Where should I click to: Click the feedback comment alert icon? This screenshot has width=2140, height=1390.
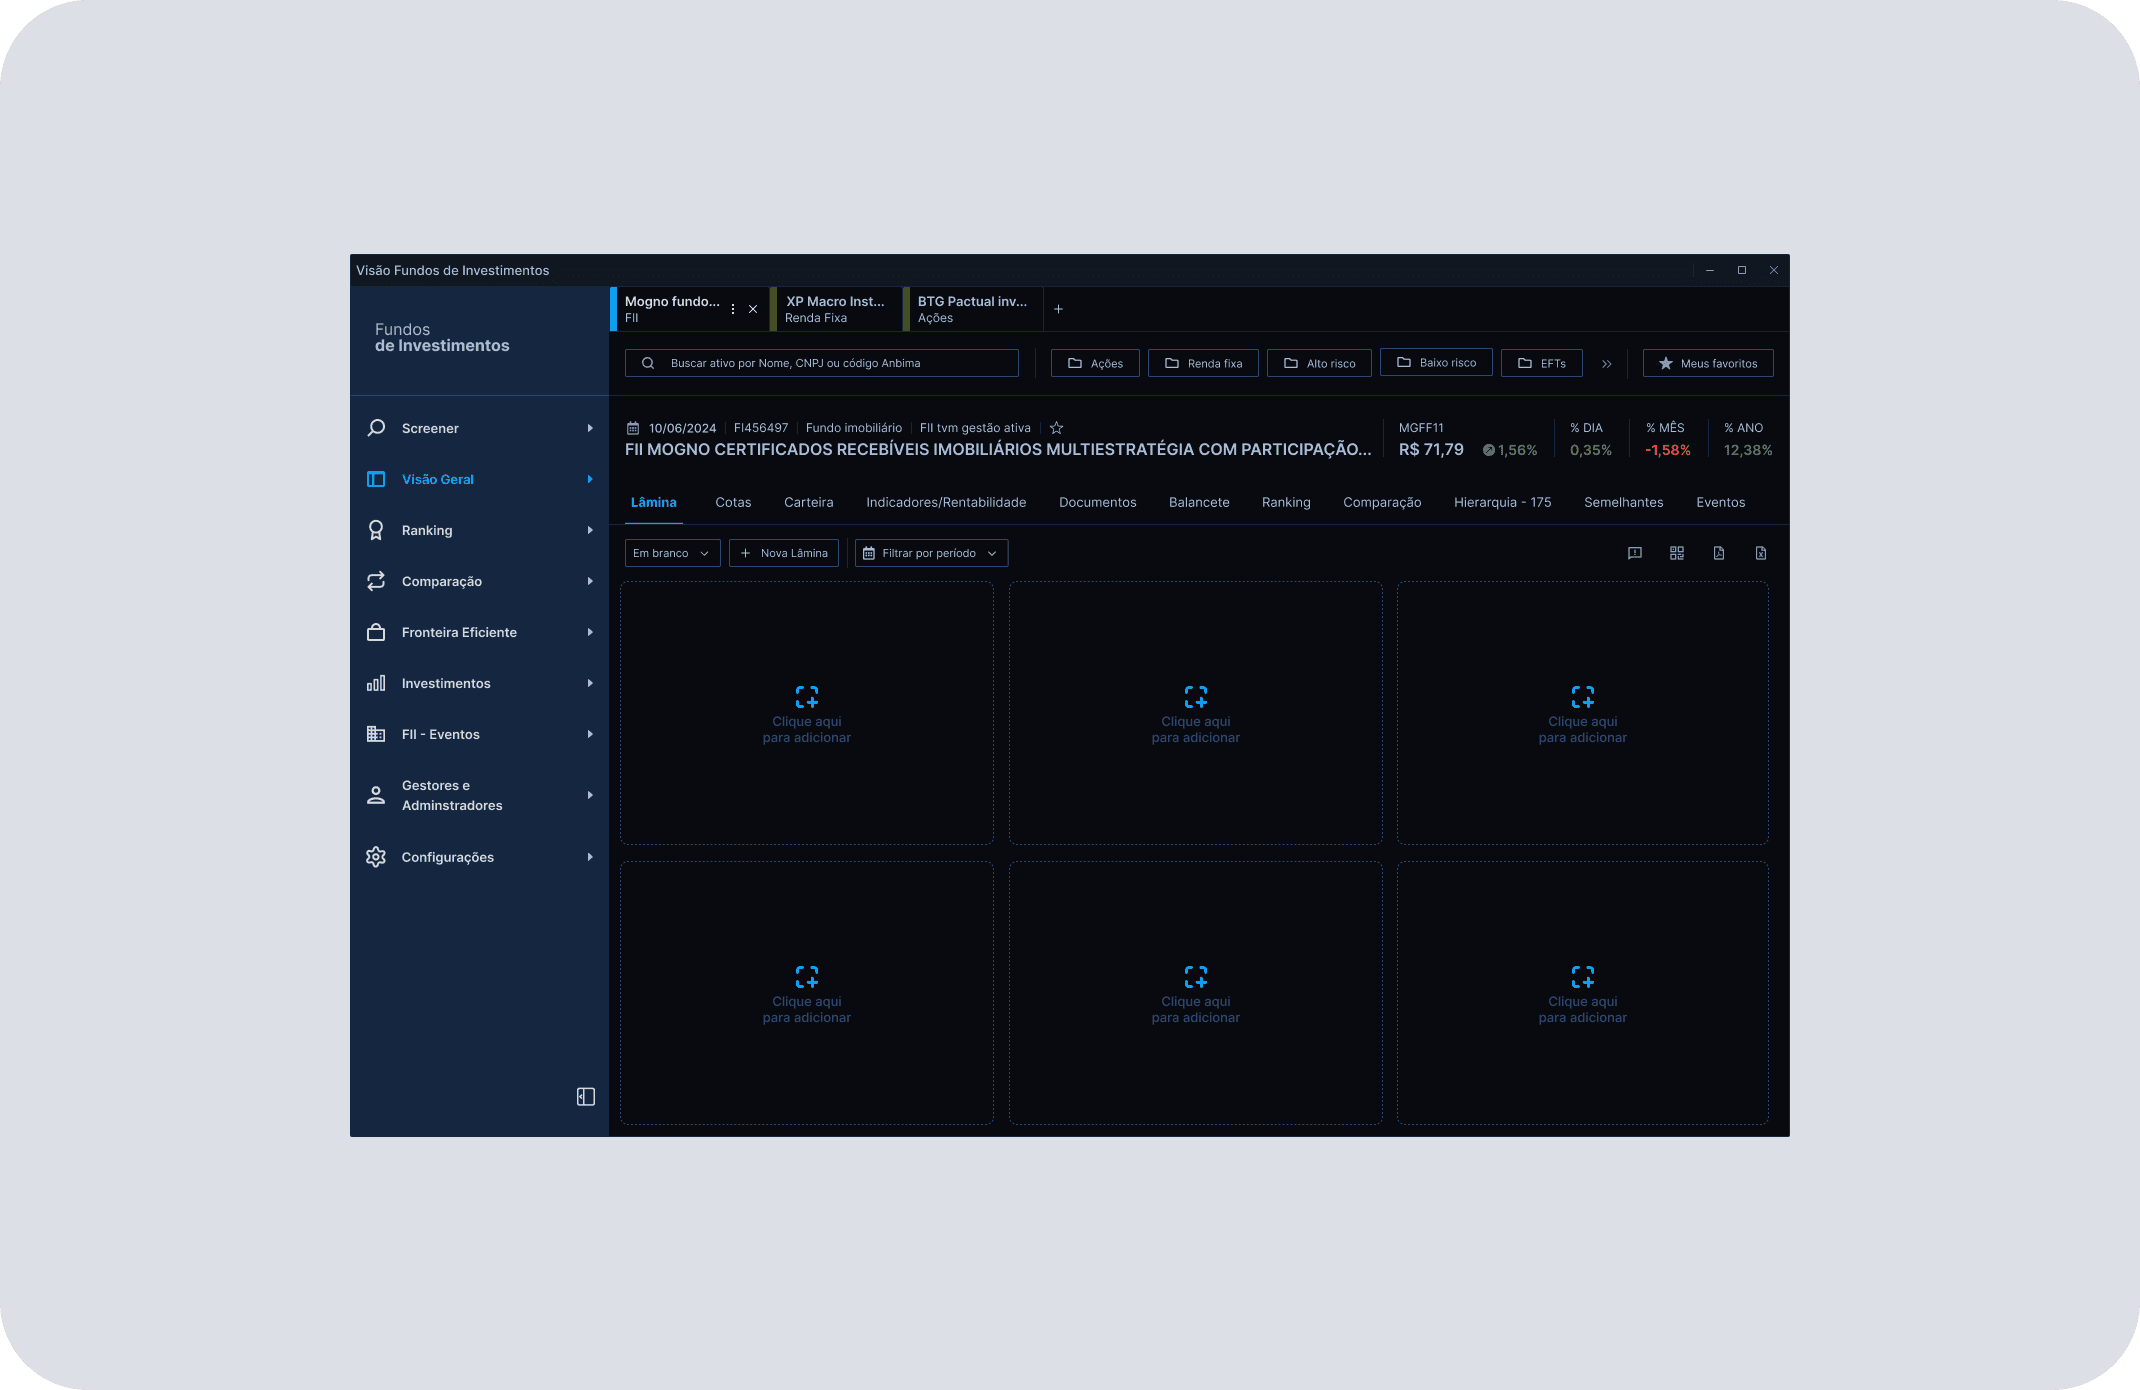[1635, 553]
